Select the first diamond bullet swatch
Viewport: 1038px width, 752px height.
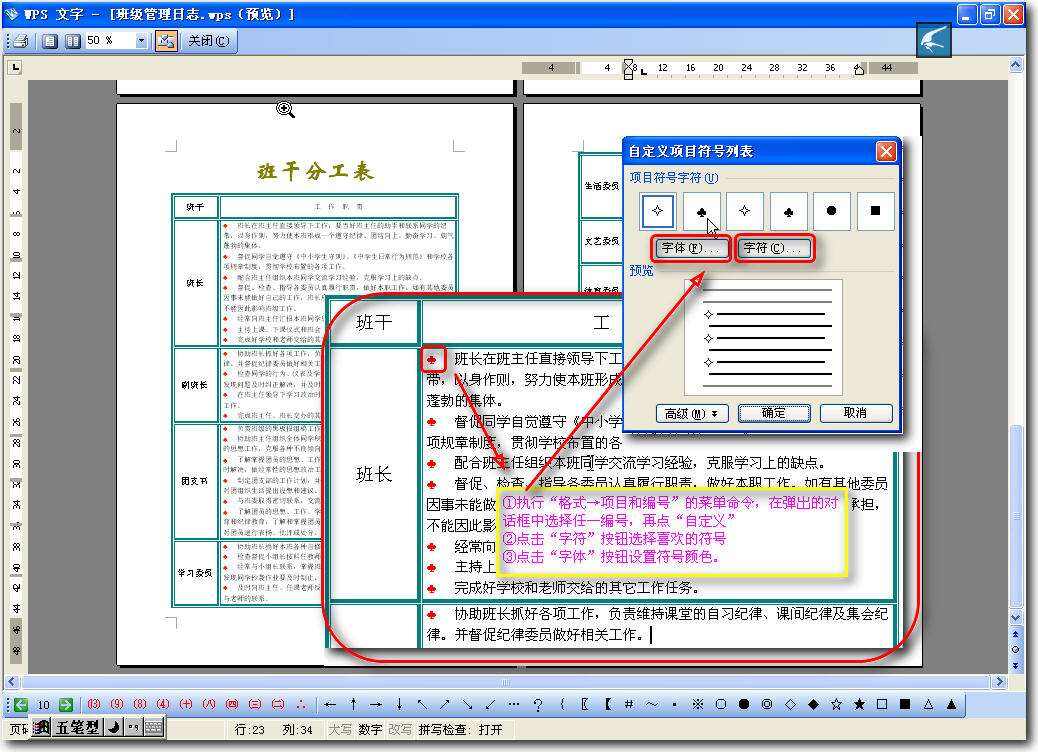657,211
